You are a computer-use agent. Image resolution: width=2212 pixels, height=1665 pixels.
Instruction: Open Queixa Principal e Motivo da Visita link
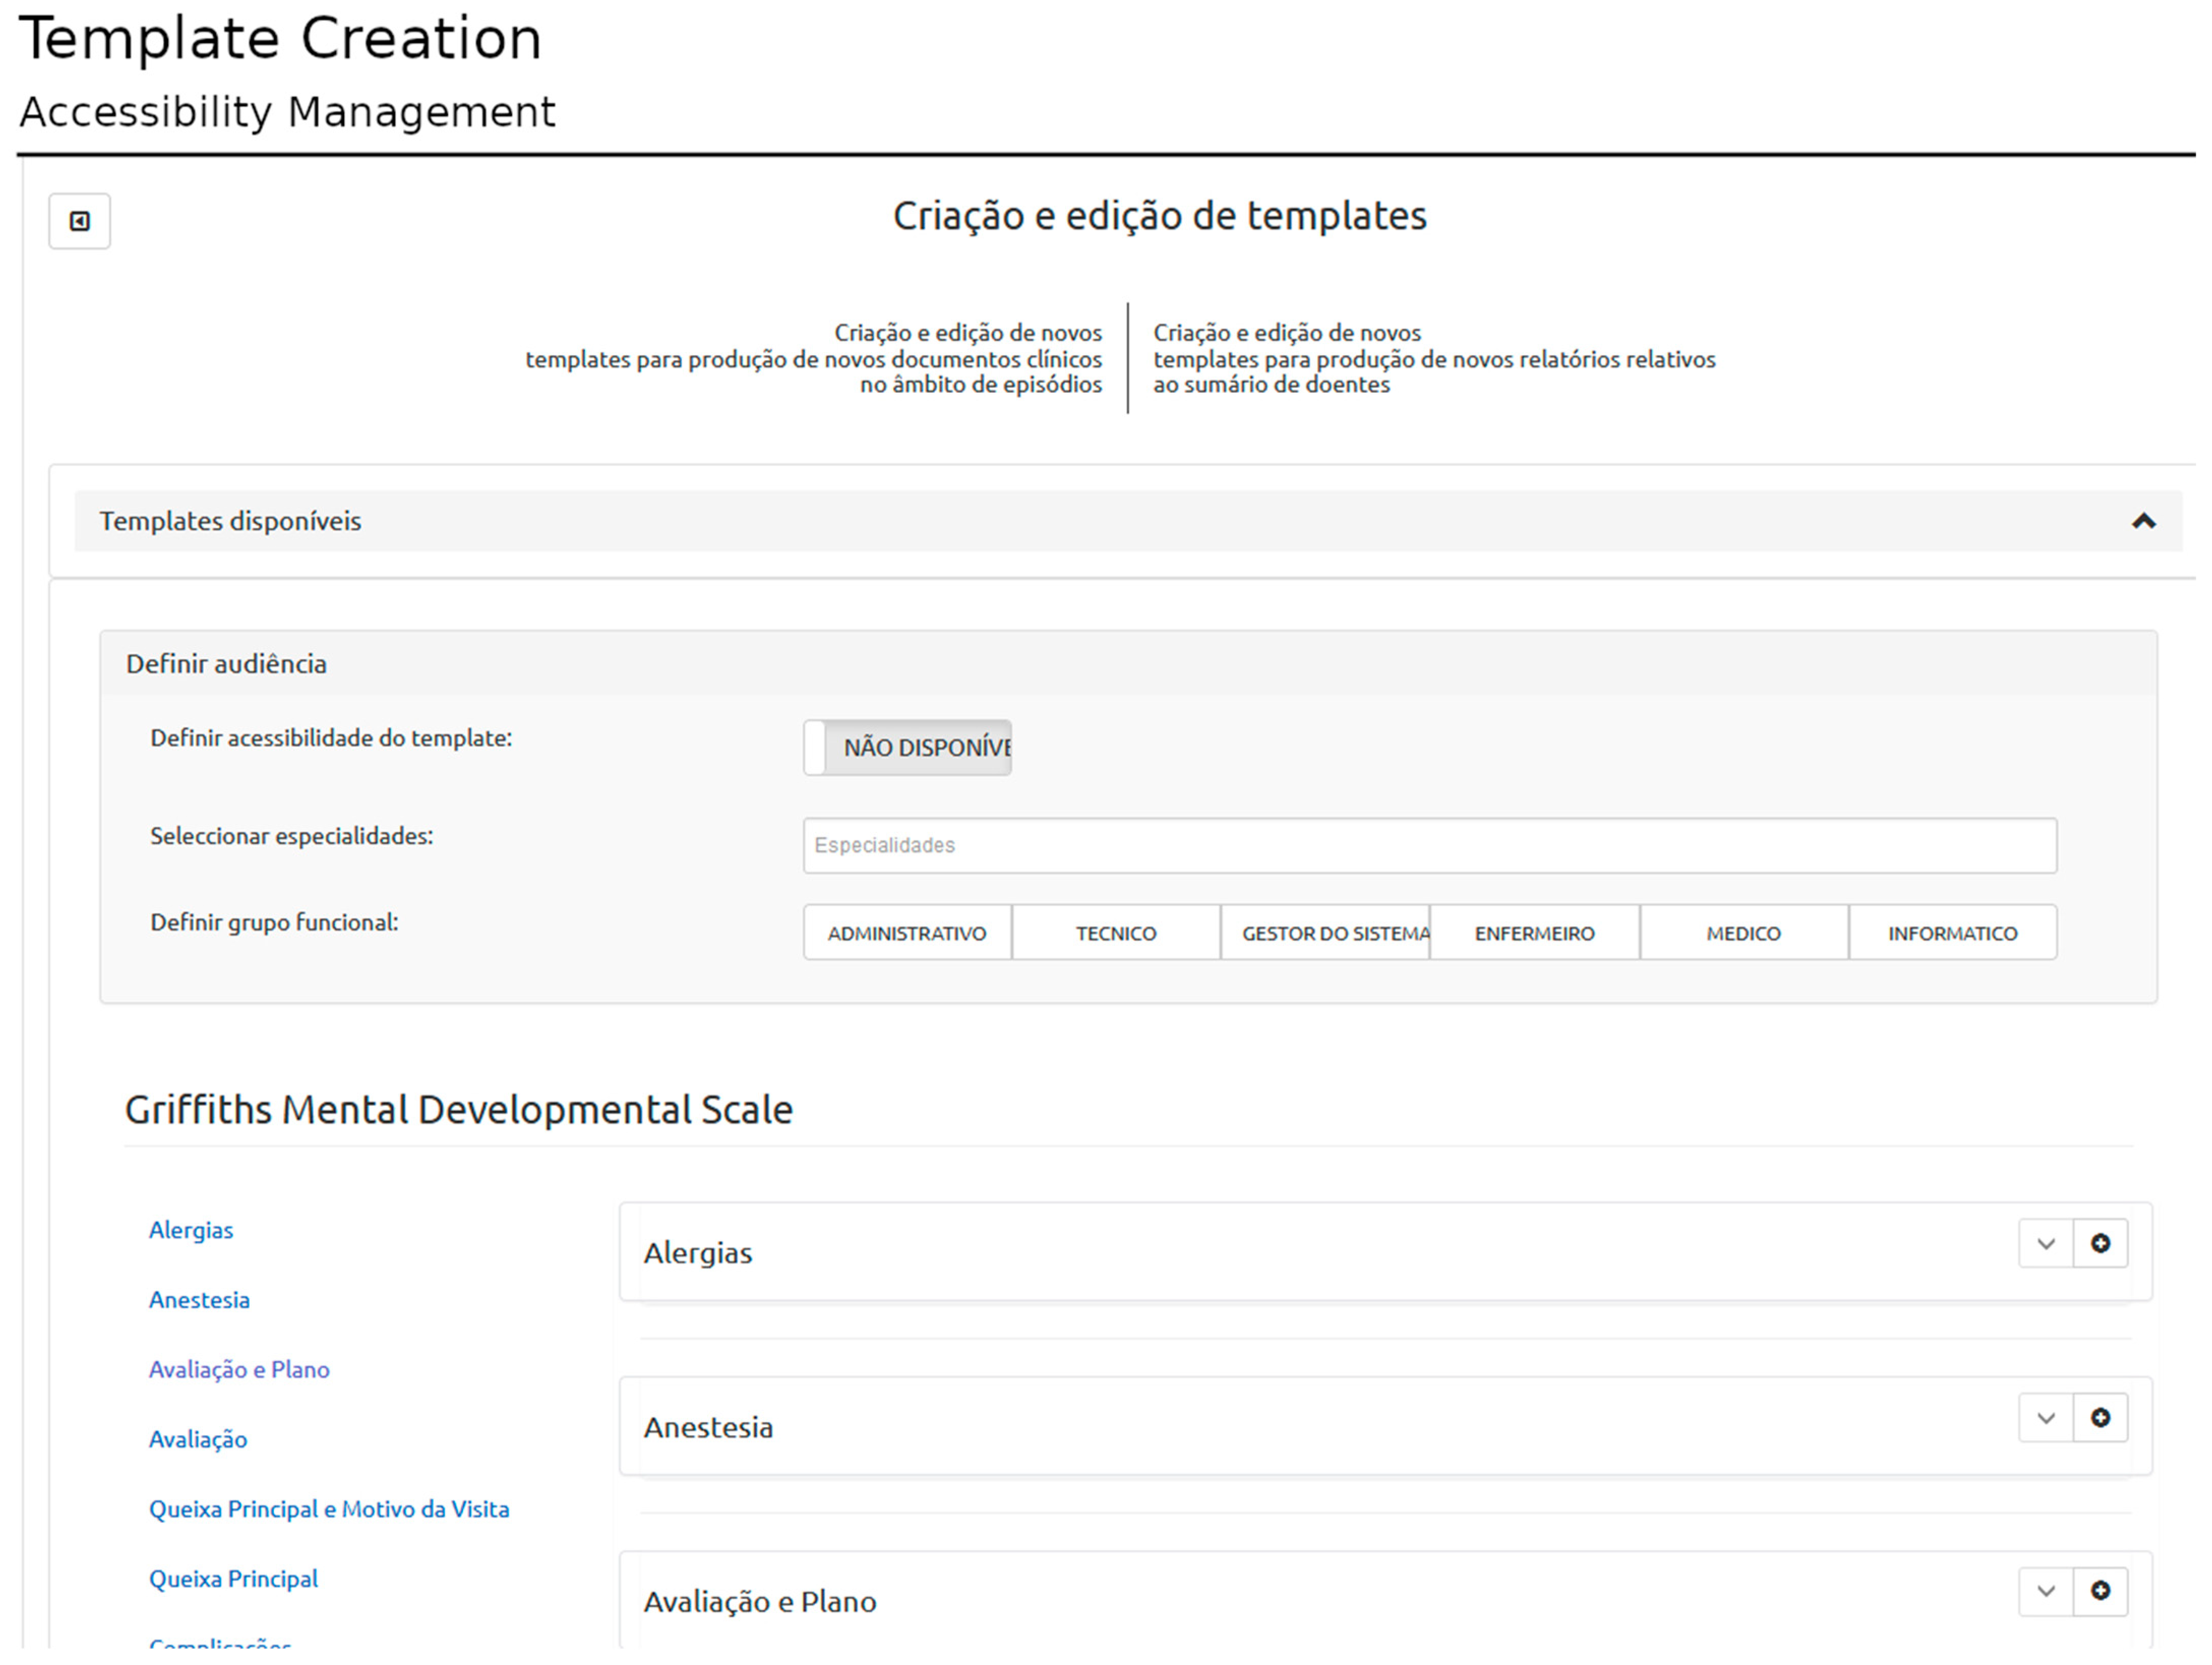(x=329, y=1509)
